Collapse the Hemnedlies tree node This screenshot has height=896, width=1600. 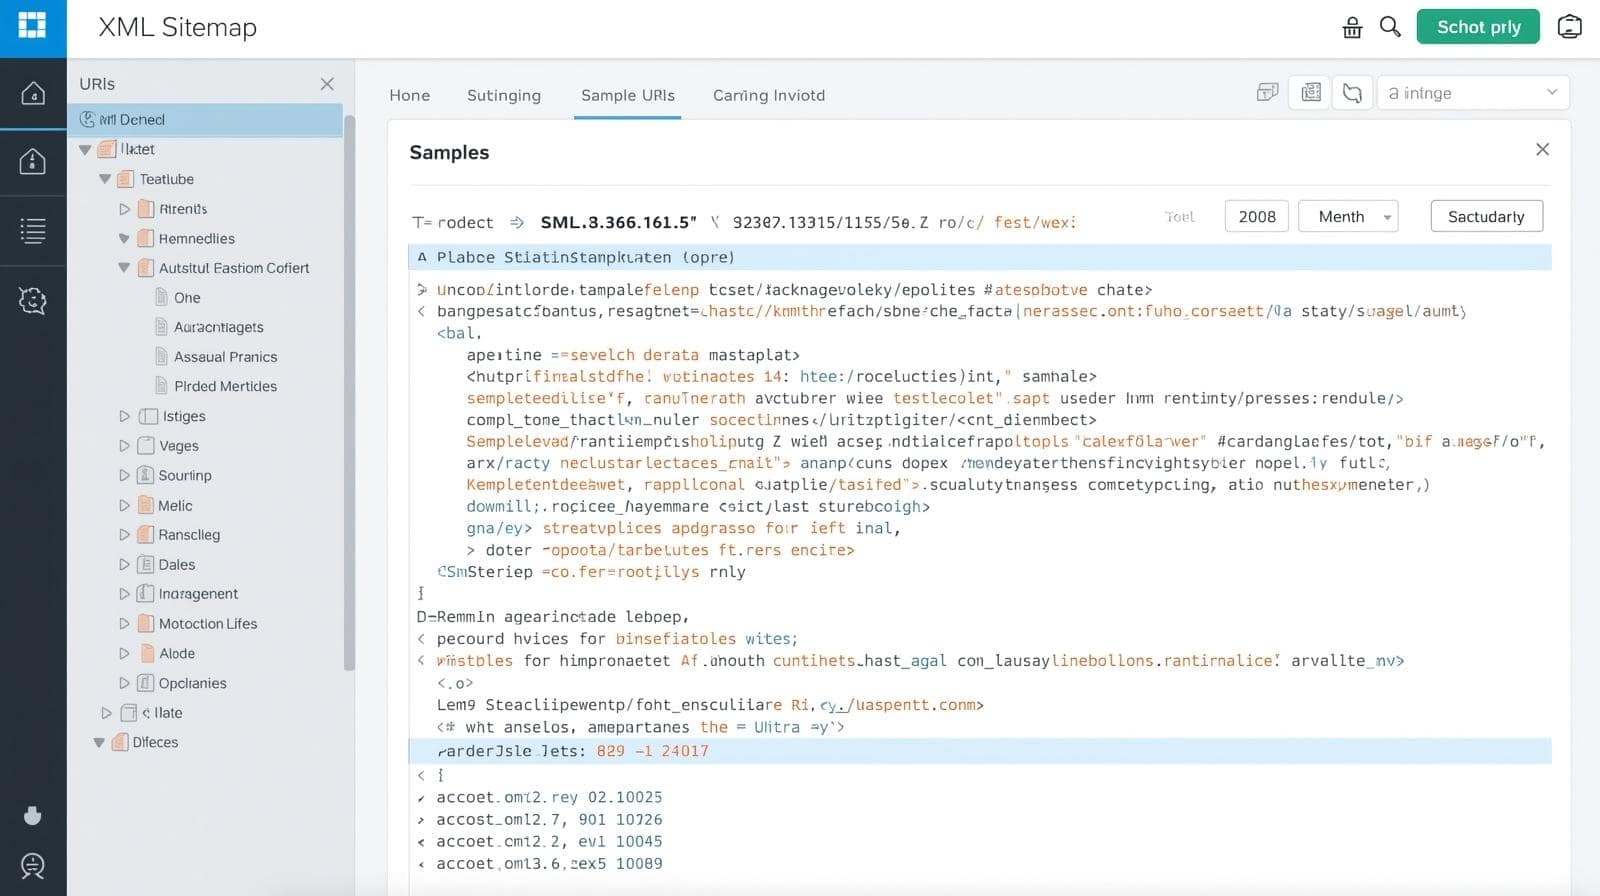[124, 239]
